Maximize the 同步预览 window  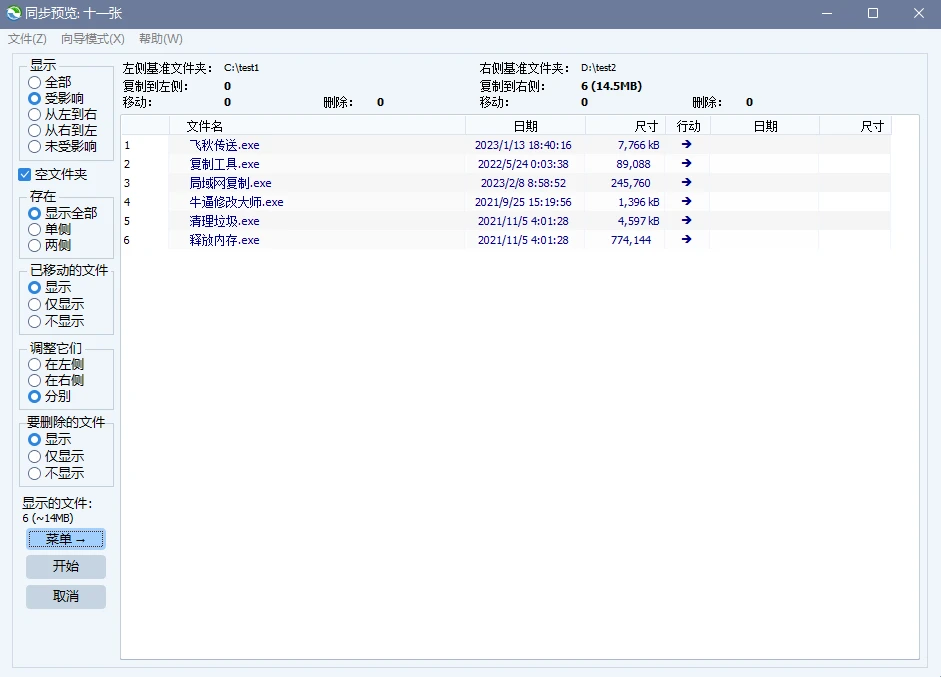pos(873,13)
